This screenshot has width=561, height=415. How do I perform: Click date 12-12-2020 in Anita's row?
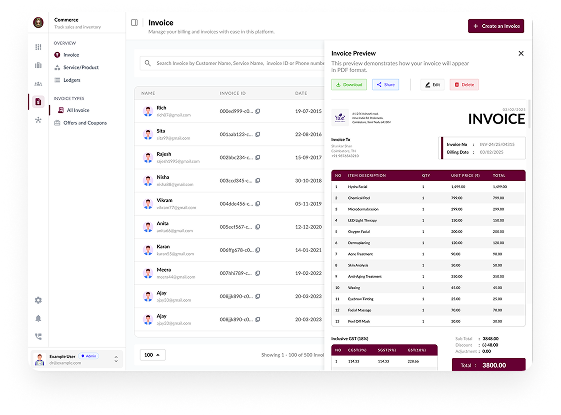308,227
